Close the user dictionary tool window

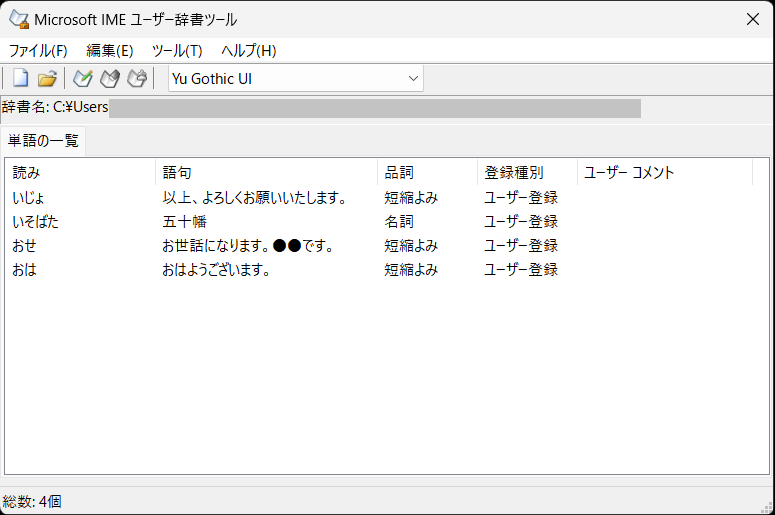pos(753,19)
